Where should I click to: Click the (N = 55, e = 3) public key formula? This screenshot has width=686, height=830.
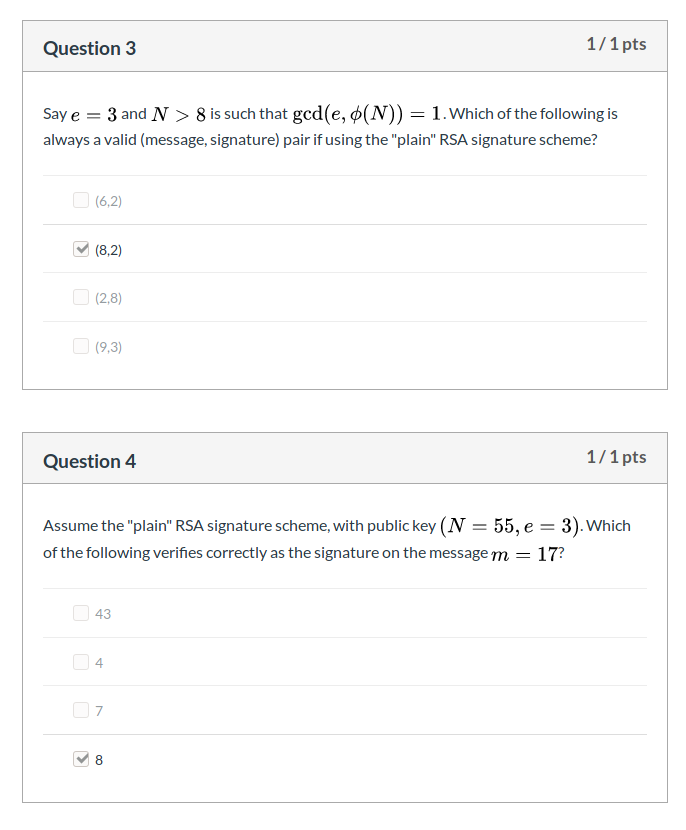(x=511, y=526)
